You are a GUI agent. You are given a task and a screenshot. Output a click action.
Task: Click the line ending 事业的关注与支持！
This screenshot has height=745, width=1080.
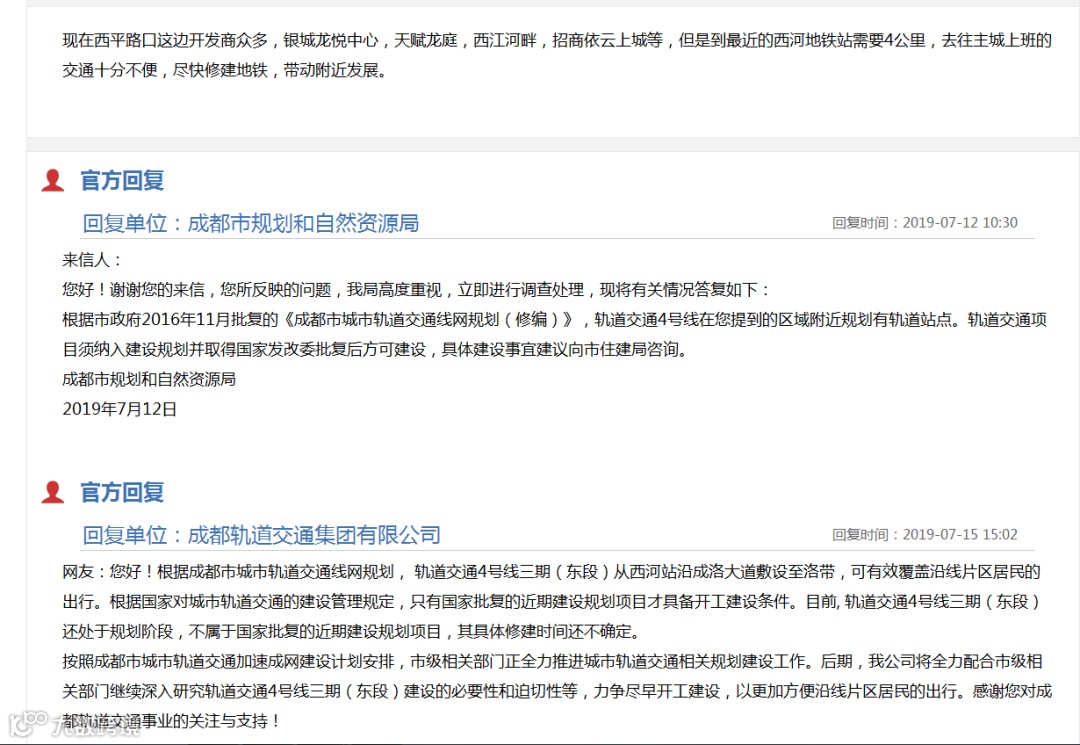pyautogui.click(x=172, y=721)
